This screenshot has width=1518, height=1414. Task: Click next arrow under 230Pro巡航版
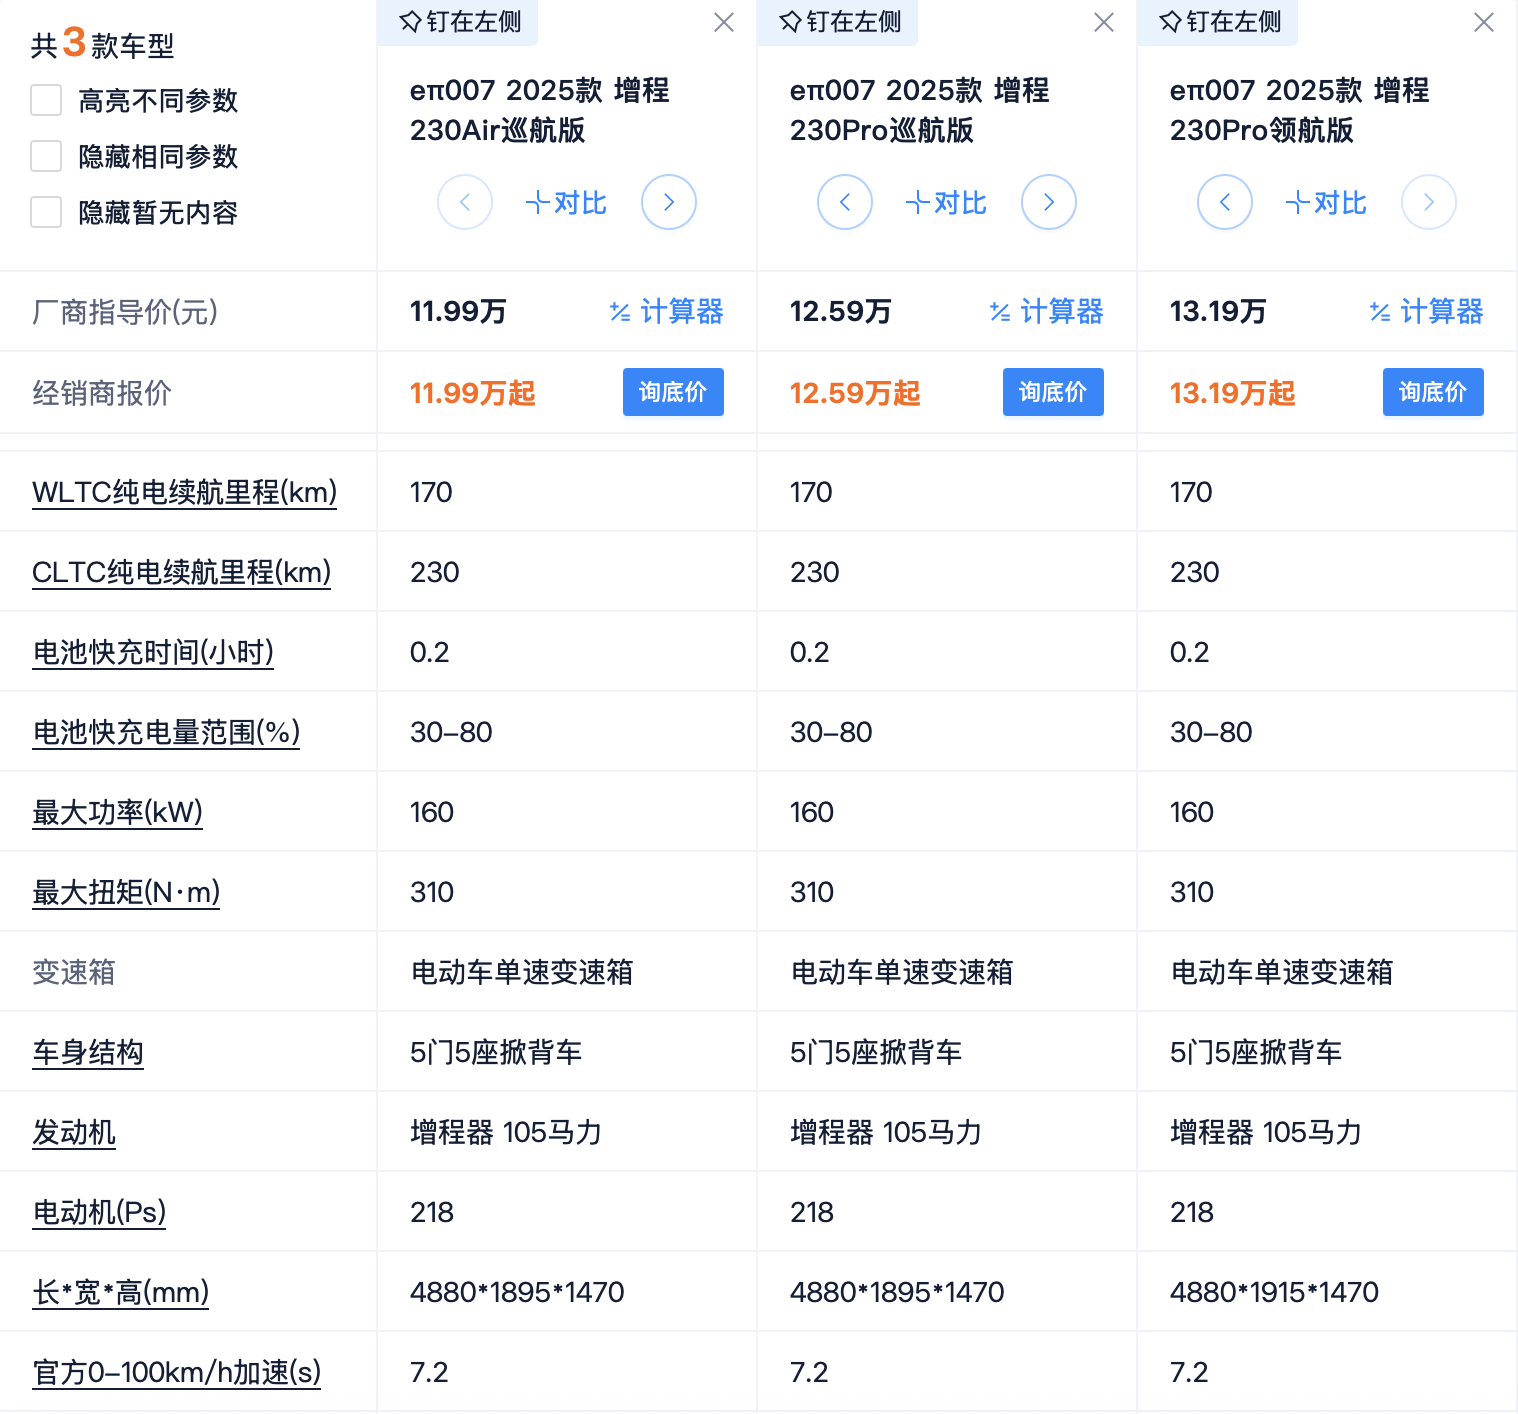1049,202
